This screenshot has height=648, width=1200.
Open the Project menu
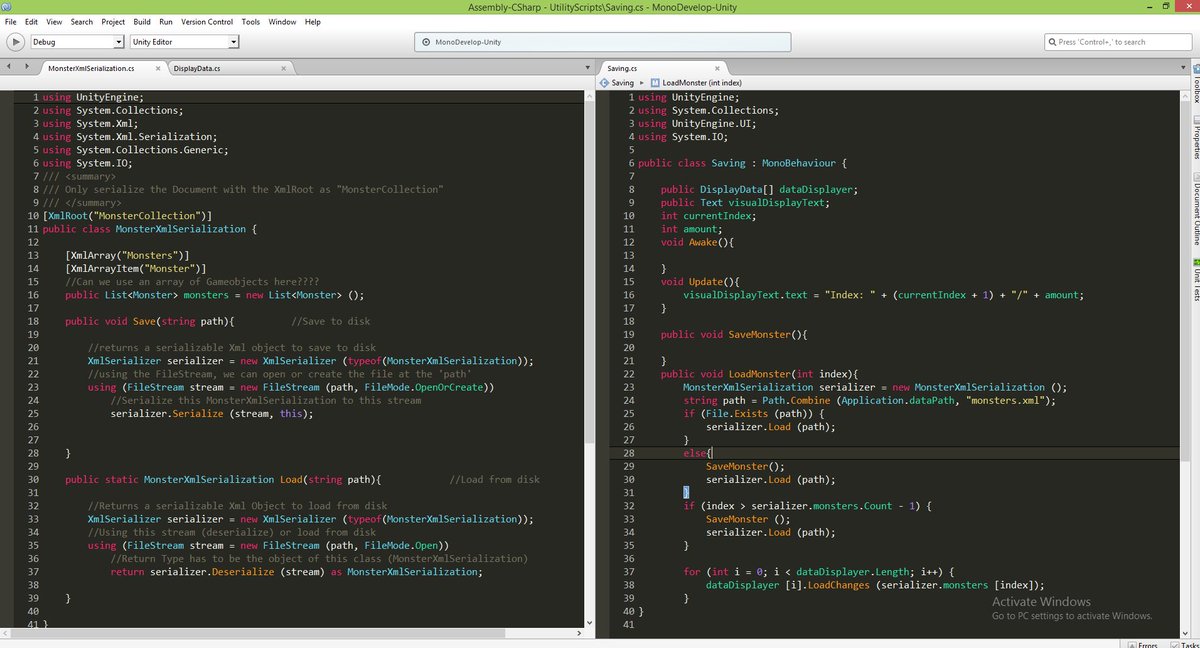coord(113,21)
